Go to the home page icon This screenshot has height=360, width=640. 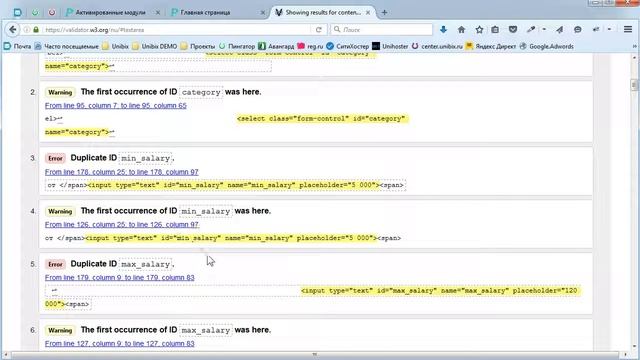point(461,29)
